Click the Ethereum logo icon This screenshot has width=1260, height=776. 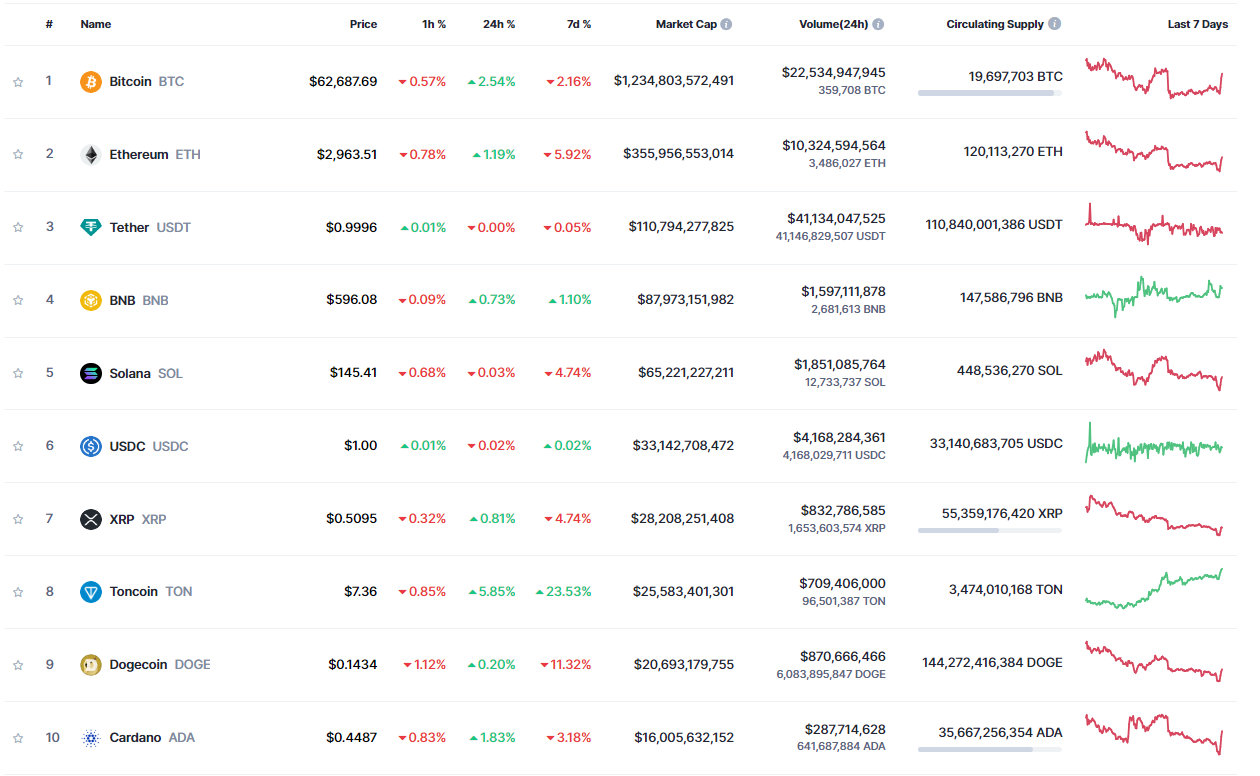tap(91, 155)
